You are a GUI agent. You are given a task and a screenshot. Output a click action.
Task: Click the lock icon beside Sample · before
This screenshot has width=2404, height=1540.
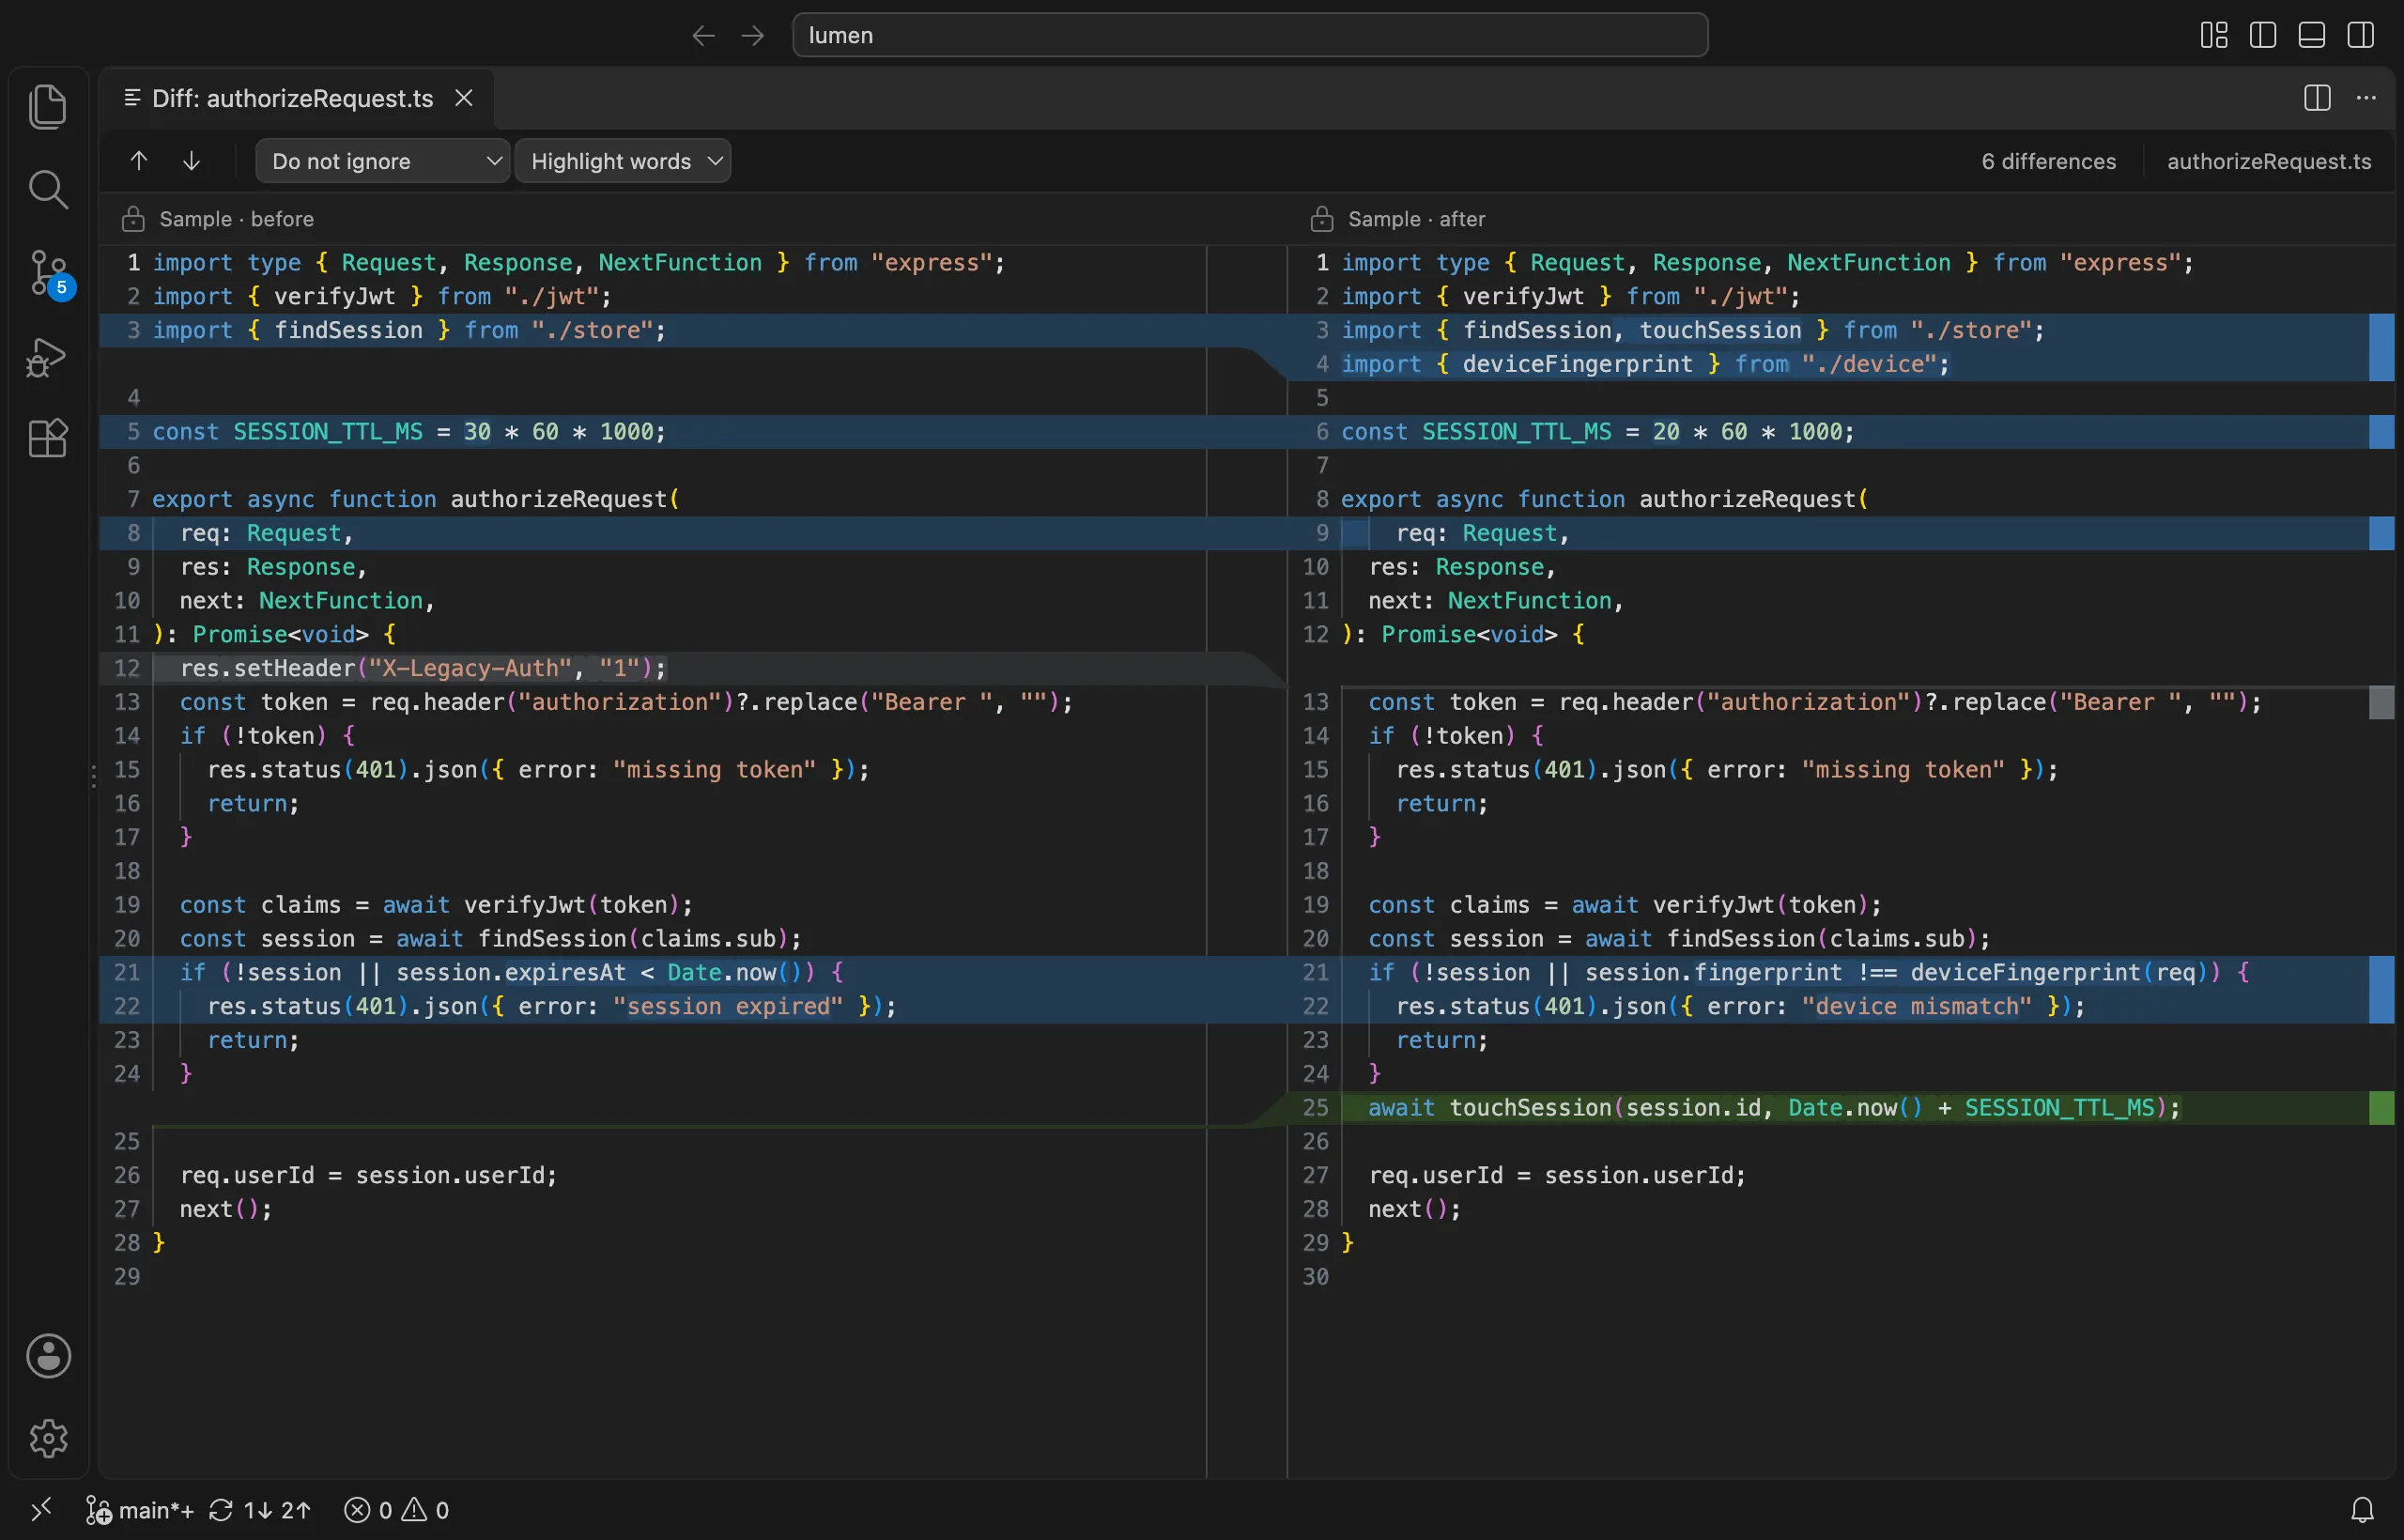tap(133, 219)
